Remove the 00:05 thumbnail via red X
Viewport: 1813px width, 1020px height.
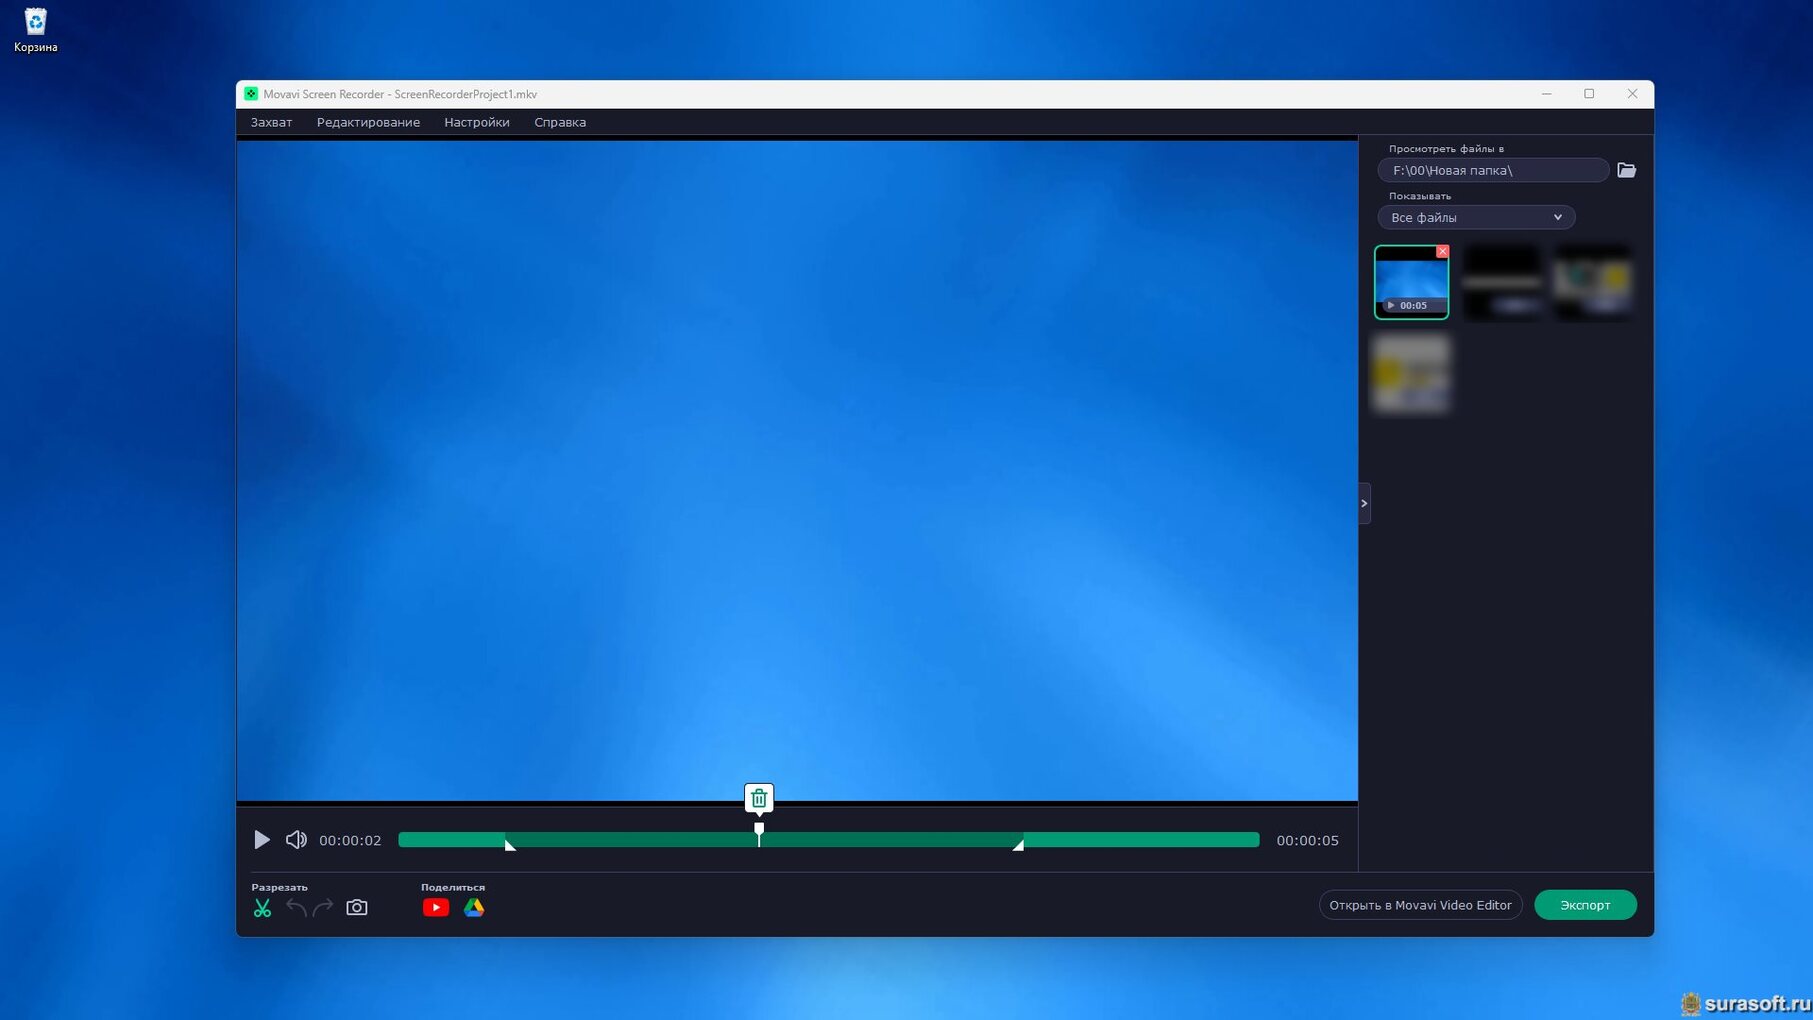[x=1442, y=251]
